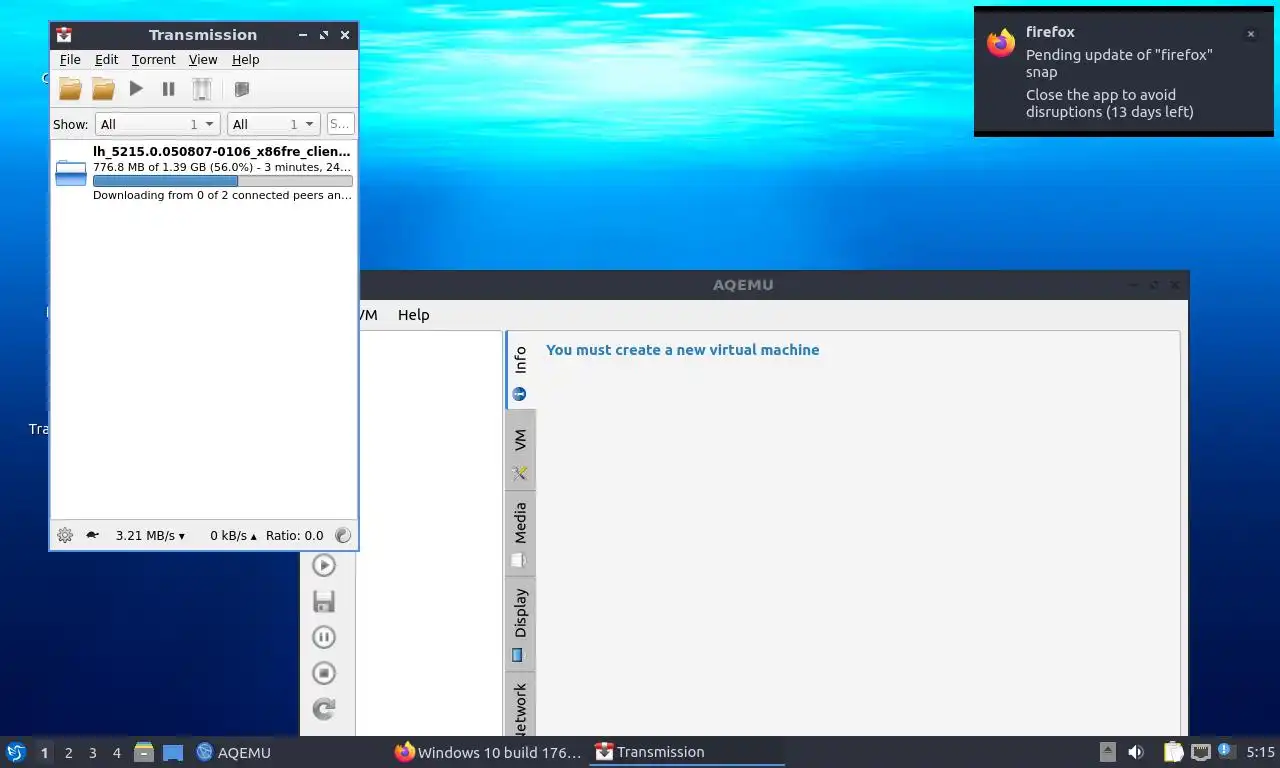Open the Help menu in Transmission

[245, 60]
